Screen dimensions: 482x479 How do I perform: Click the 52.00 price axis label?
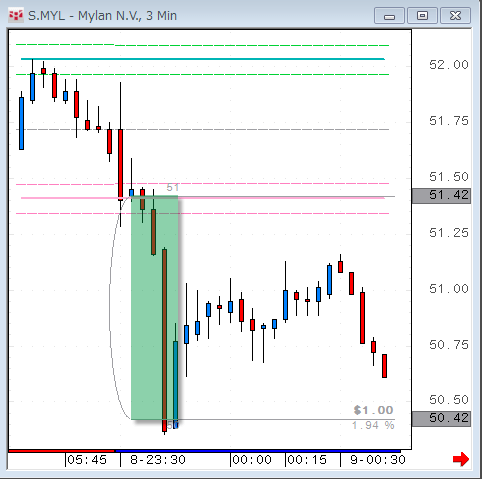[x=449, y=65]
